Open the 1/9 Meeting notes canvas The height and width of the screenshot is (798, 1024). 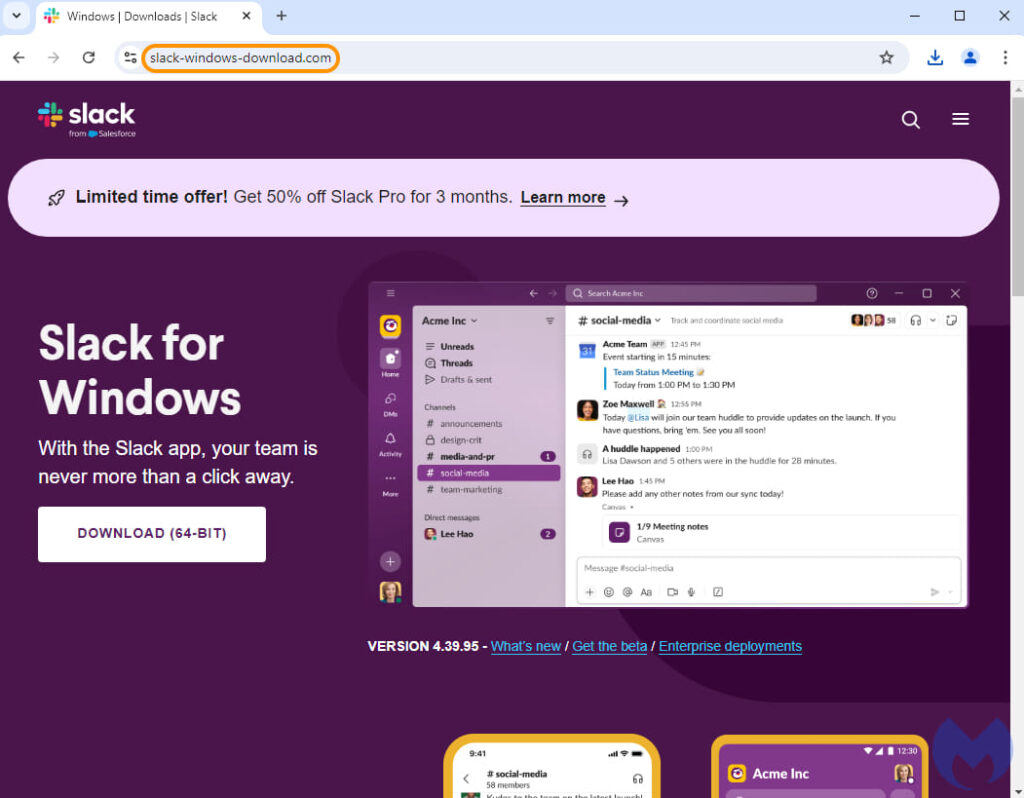[780, 532]
